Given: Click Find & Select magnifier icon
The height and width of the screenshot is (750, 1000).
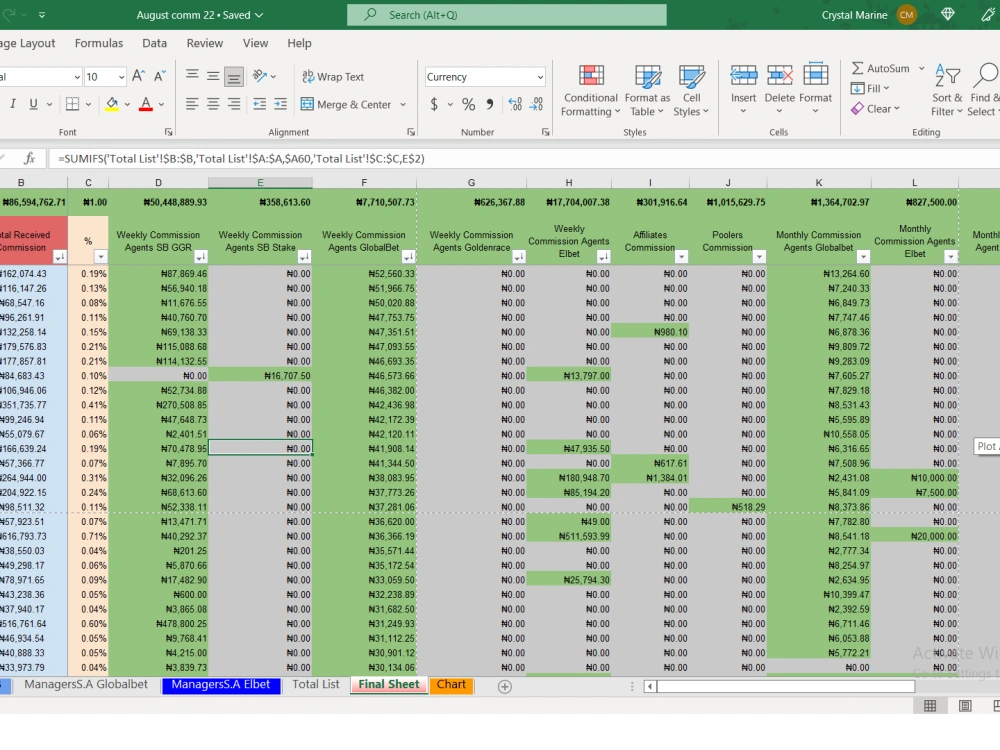Looking at the screenshot, I should point(985,77).
